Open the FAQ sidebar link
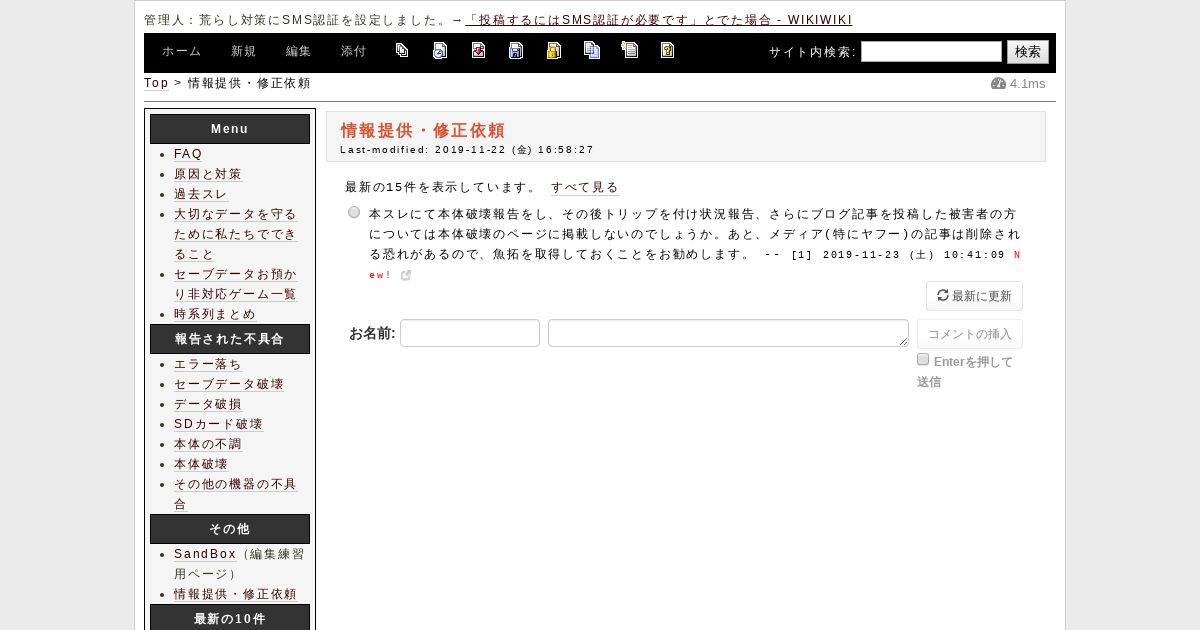The width and height of the screenshot is (1200, 630). point(188,154)
